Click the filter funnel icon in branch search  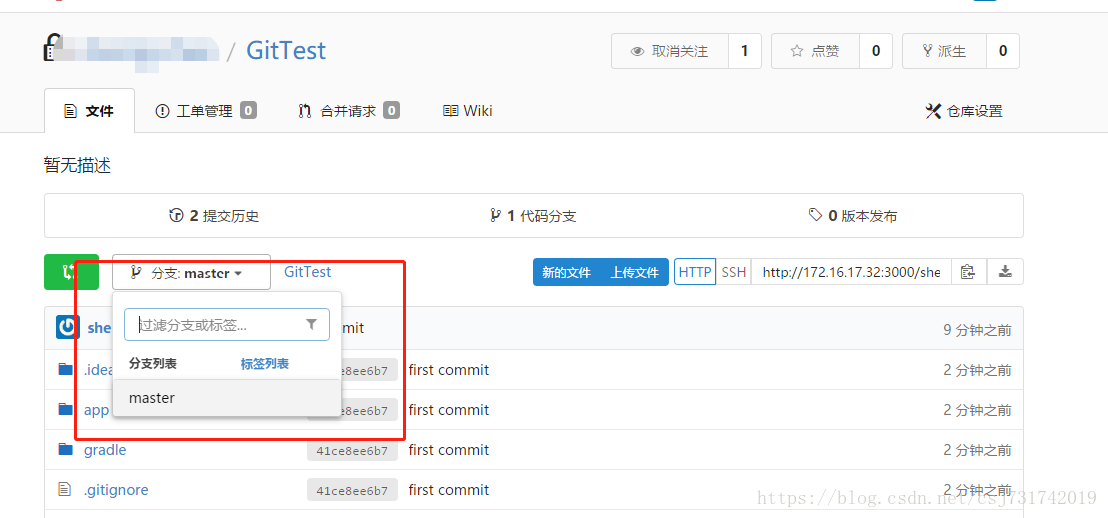311,324
